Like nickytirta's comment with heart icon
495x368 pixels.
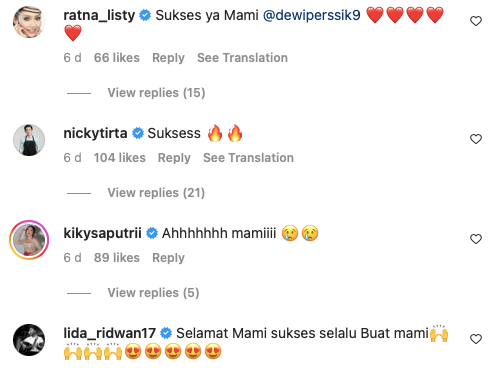point(476,139)
